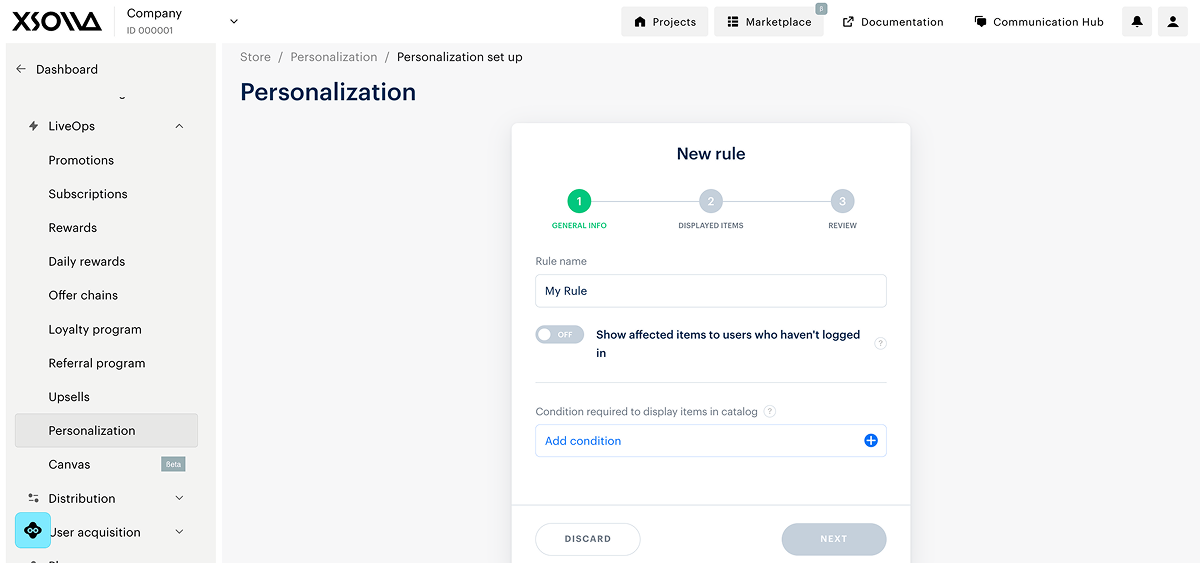1200x563 pixels.
Task: Open notifications bell icon
Action: [x=1137, y=22]
